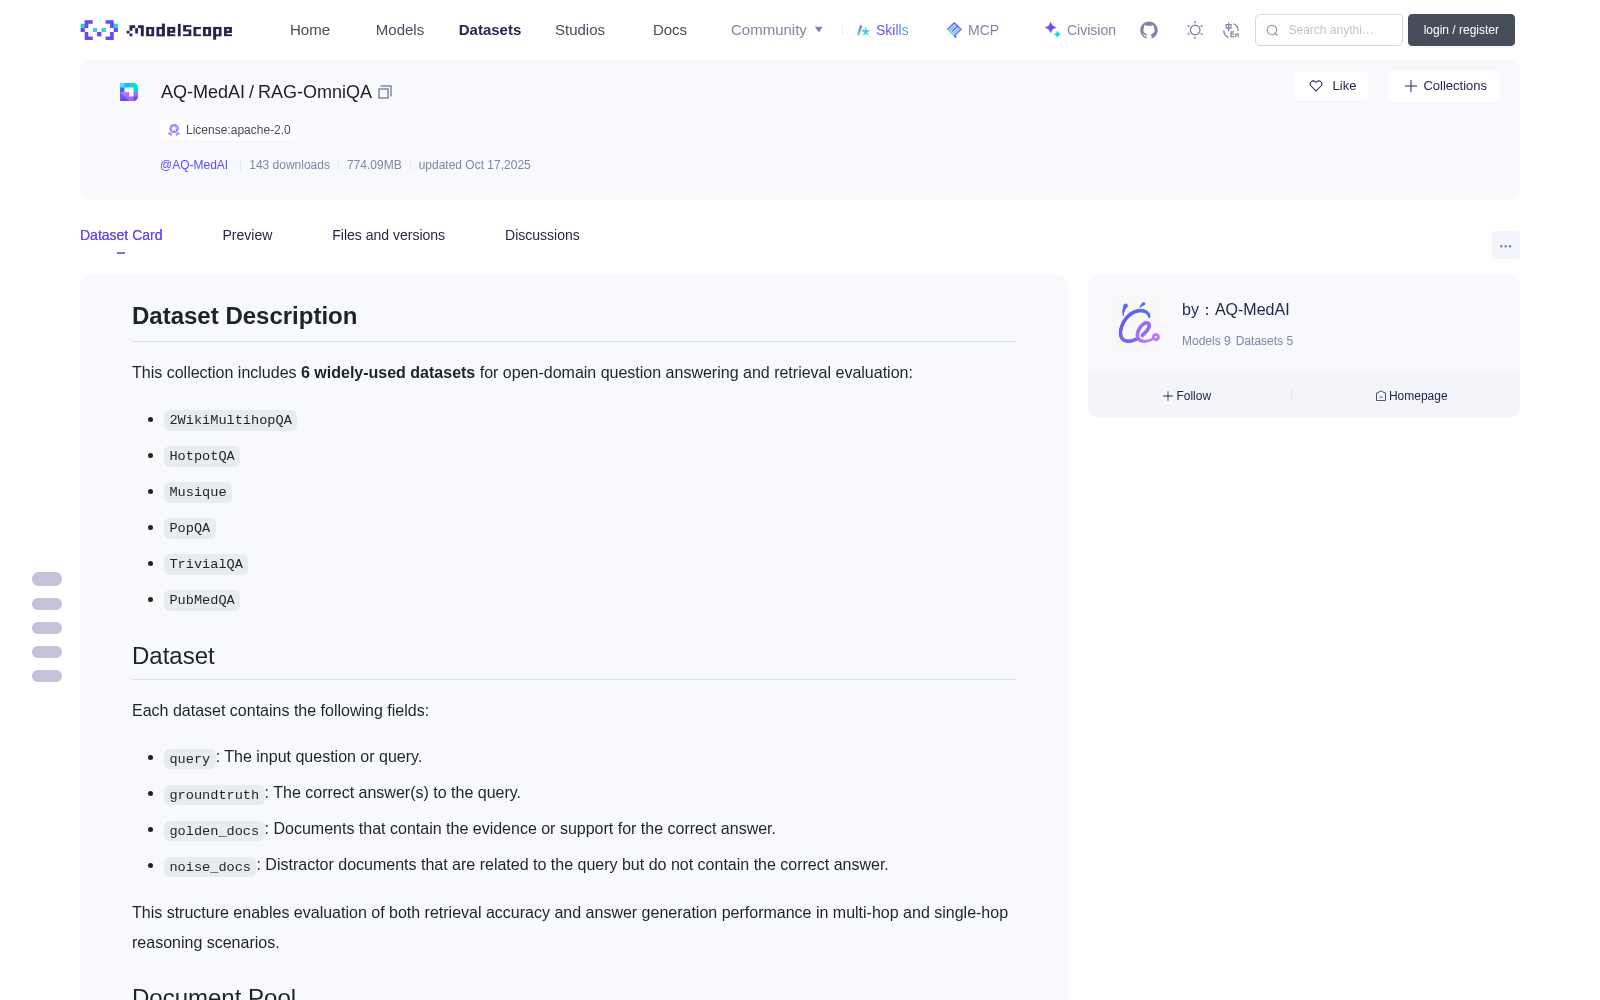Click the AQ-MedAI organization avatar
The image size is (1600, 1000).
coord(1139,323)
